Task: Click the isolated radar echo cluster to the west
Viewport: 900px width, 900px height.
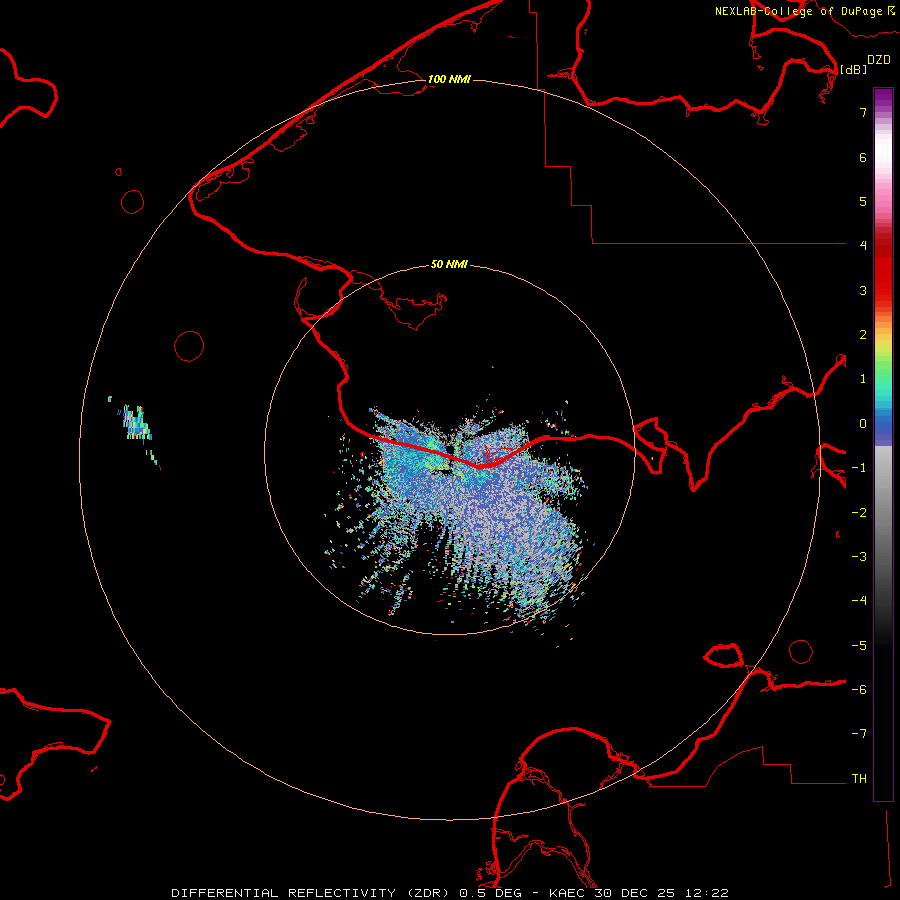Action: (x=135, y=425)
